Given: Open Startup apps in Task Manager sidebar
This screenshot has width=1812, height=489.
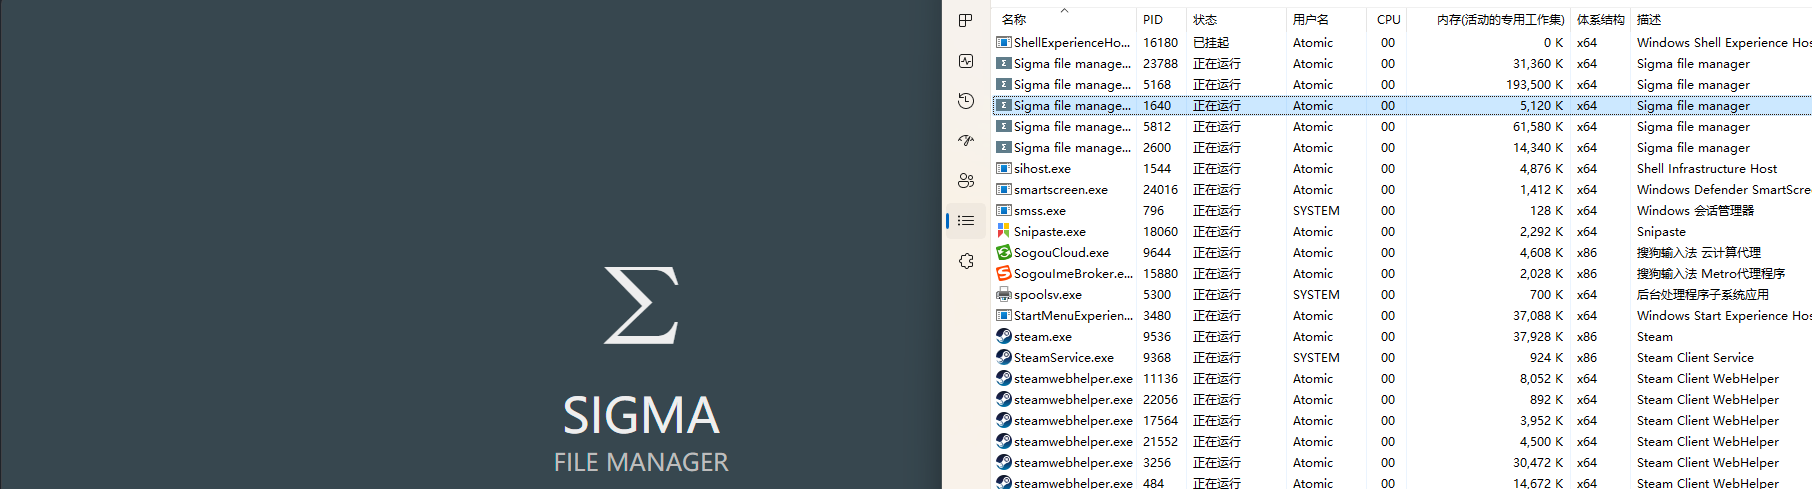Looking at the screenshot, I should point(966,141).
